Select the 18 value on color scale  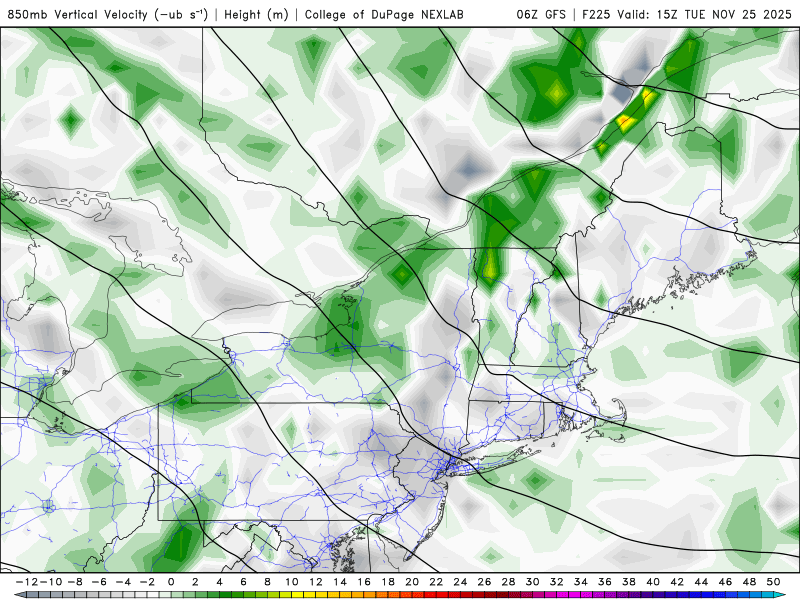point(388,582)
